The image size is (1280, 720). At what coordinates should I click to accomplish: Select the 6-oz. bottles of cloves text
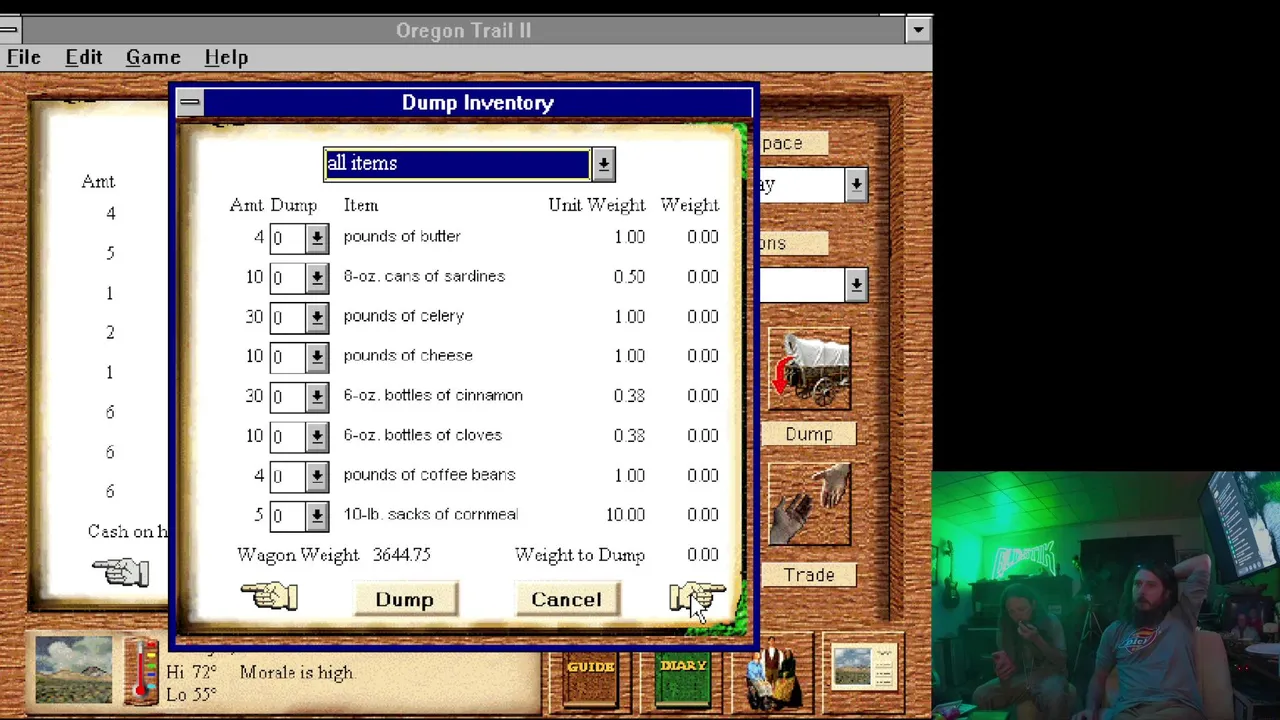tap(423, 435)
